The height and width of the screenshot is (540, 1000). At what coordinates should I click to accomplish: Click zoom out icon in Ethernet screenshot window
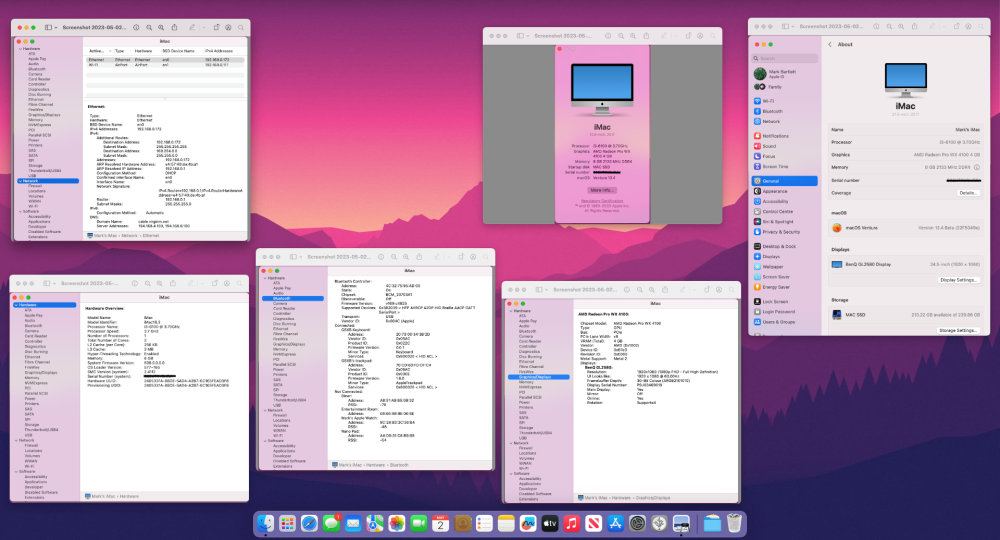pos(149,27)
